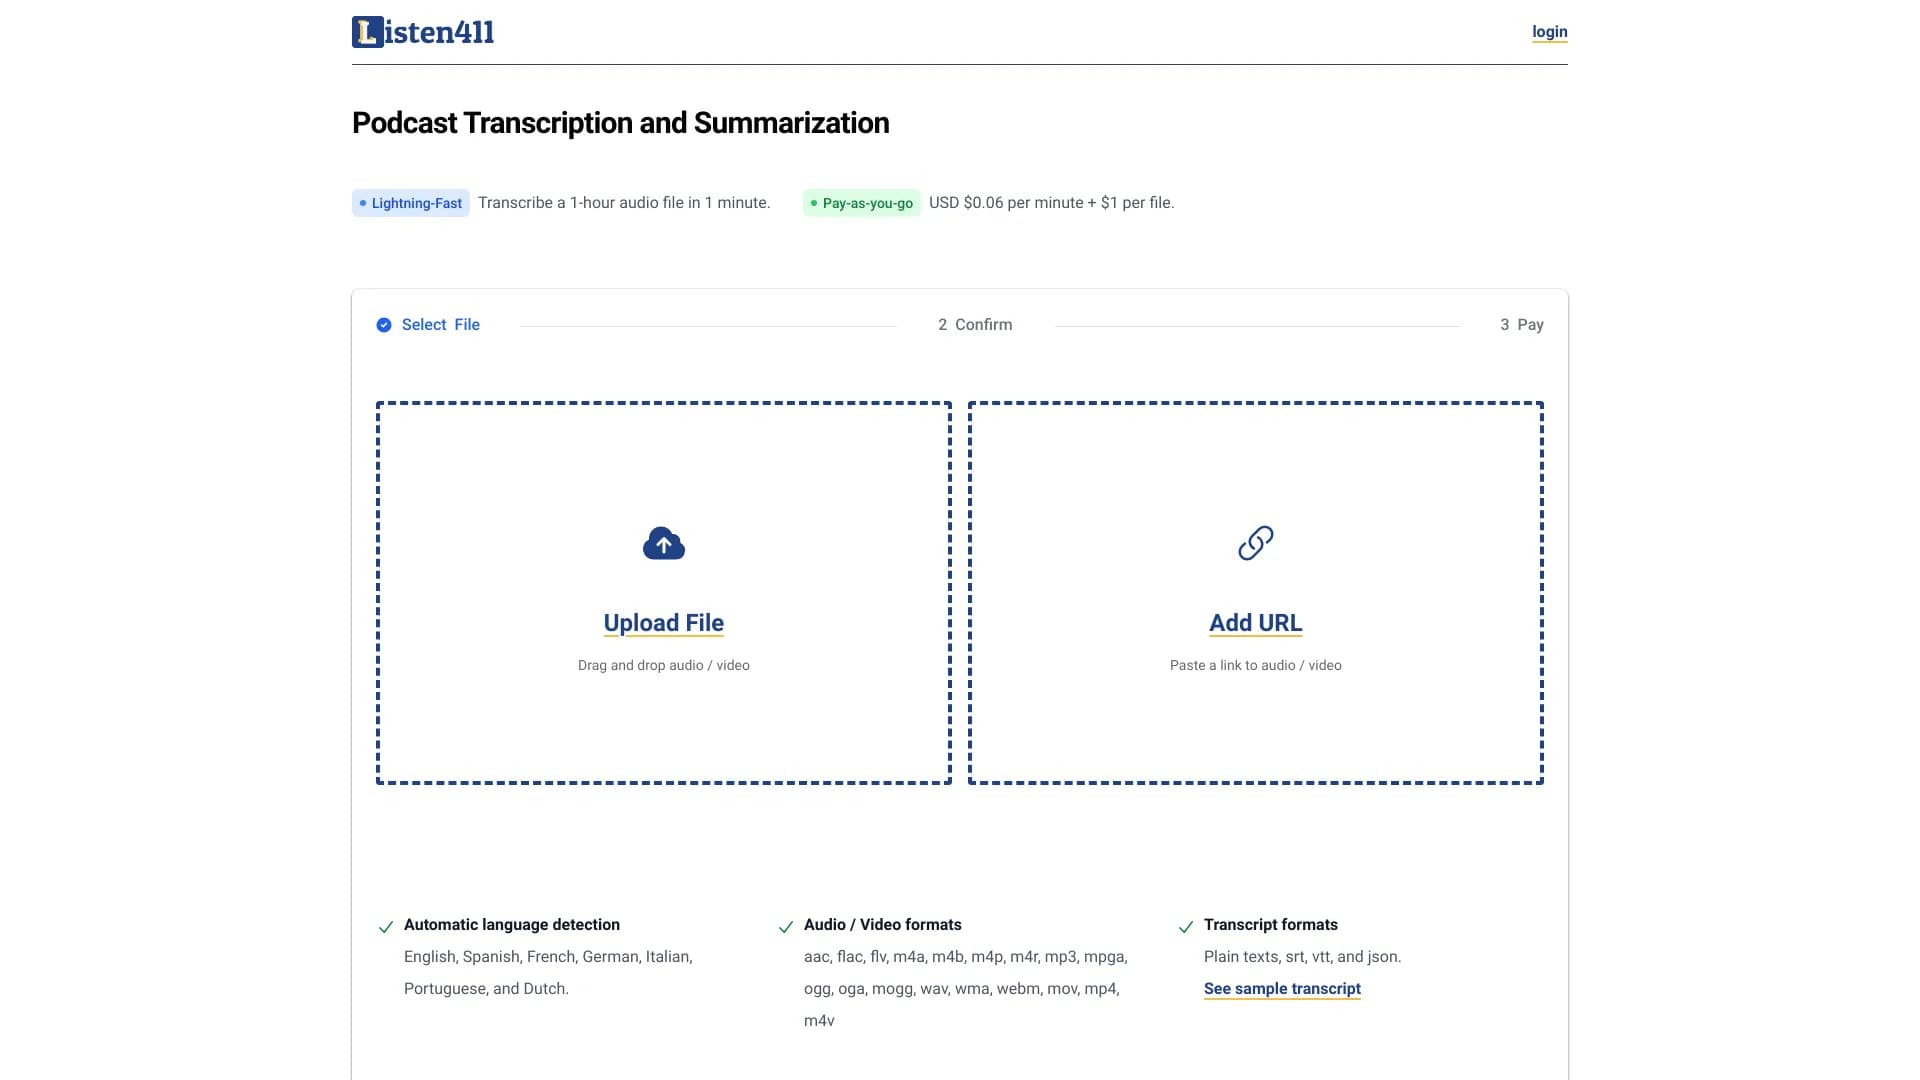
Task: Click the Automatic language detection heading
Action: [x=512, y=925]
